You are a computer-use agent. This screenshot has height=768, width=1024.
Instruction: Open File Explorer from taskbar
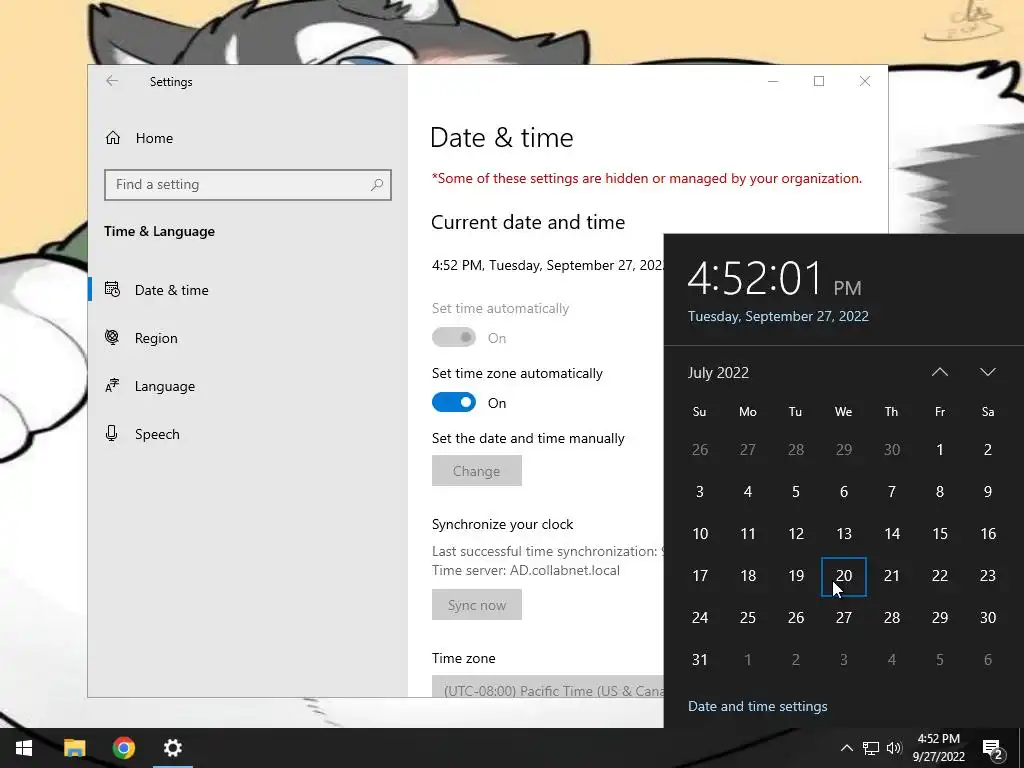[74, 748]
